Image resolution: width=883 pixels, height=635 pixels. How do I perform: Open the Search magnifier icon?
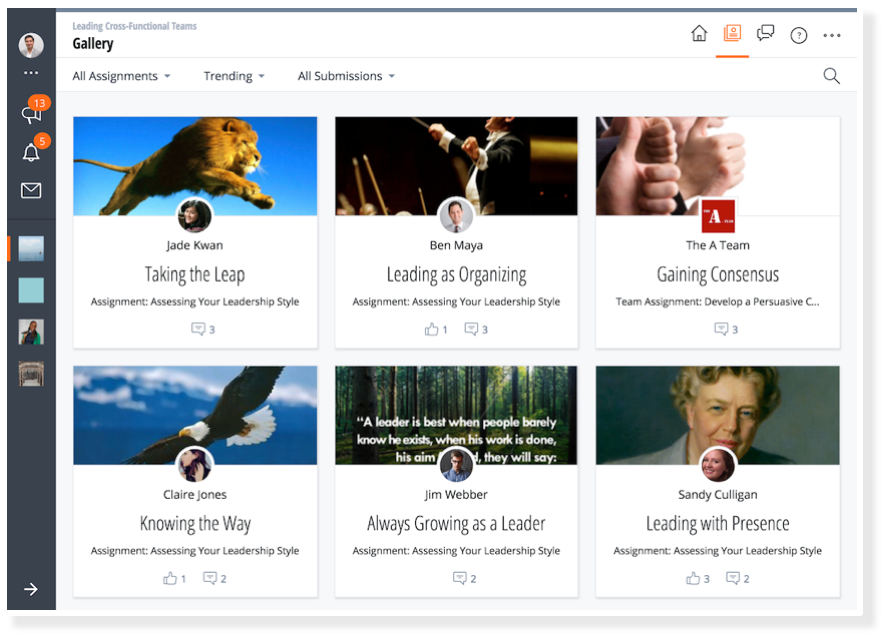coord(831,76)
